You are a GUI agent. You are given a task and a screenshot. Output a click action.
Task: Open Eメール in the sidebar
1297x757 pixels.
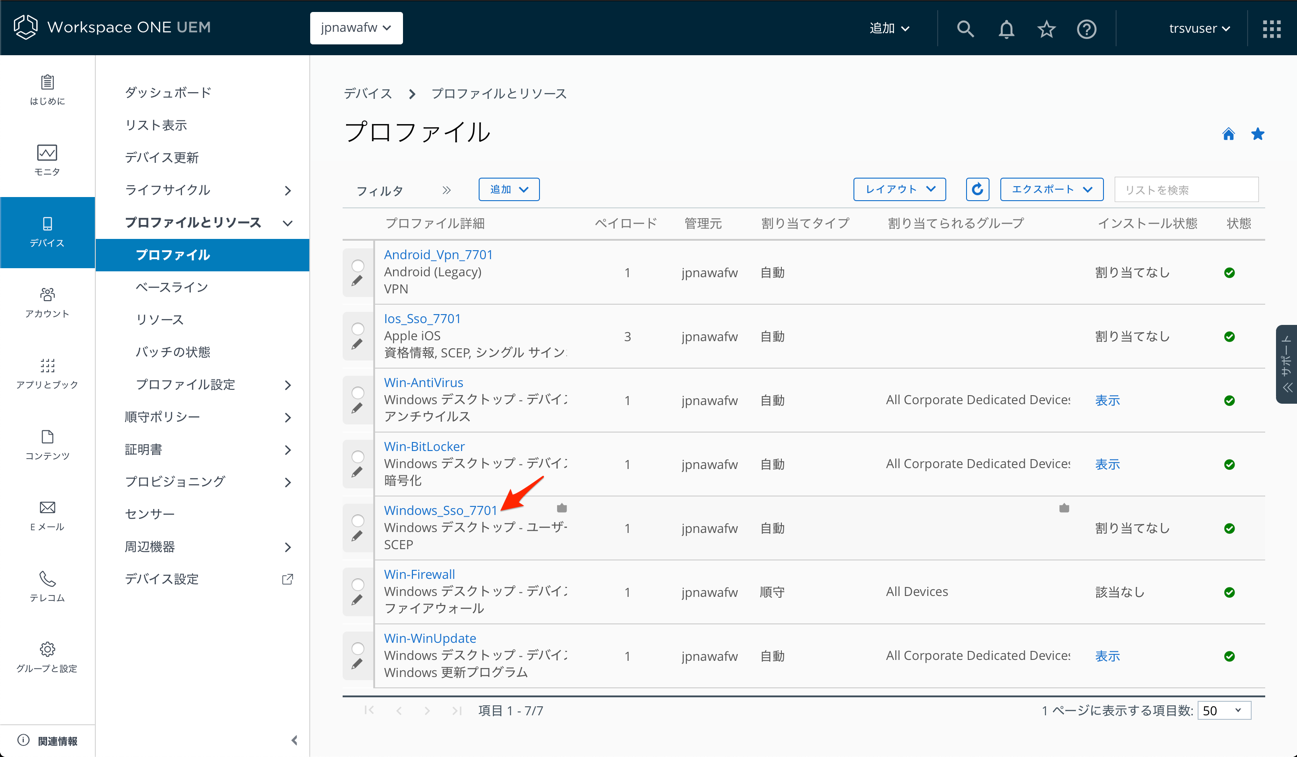(47, 516)
